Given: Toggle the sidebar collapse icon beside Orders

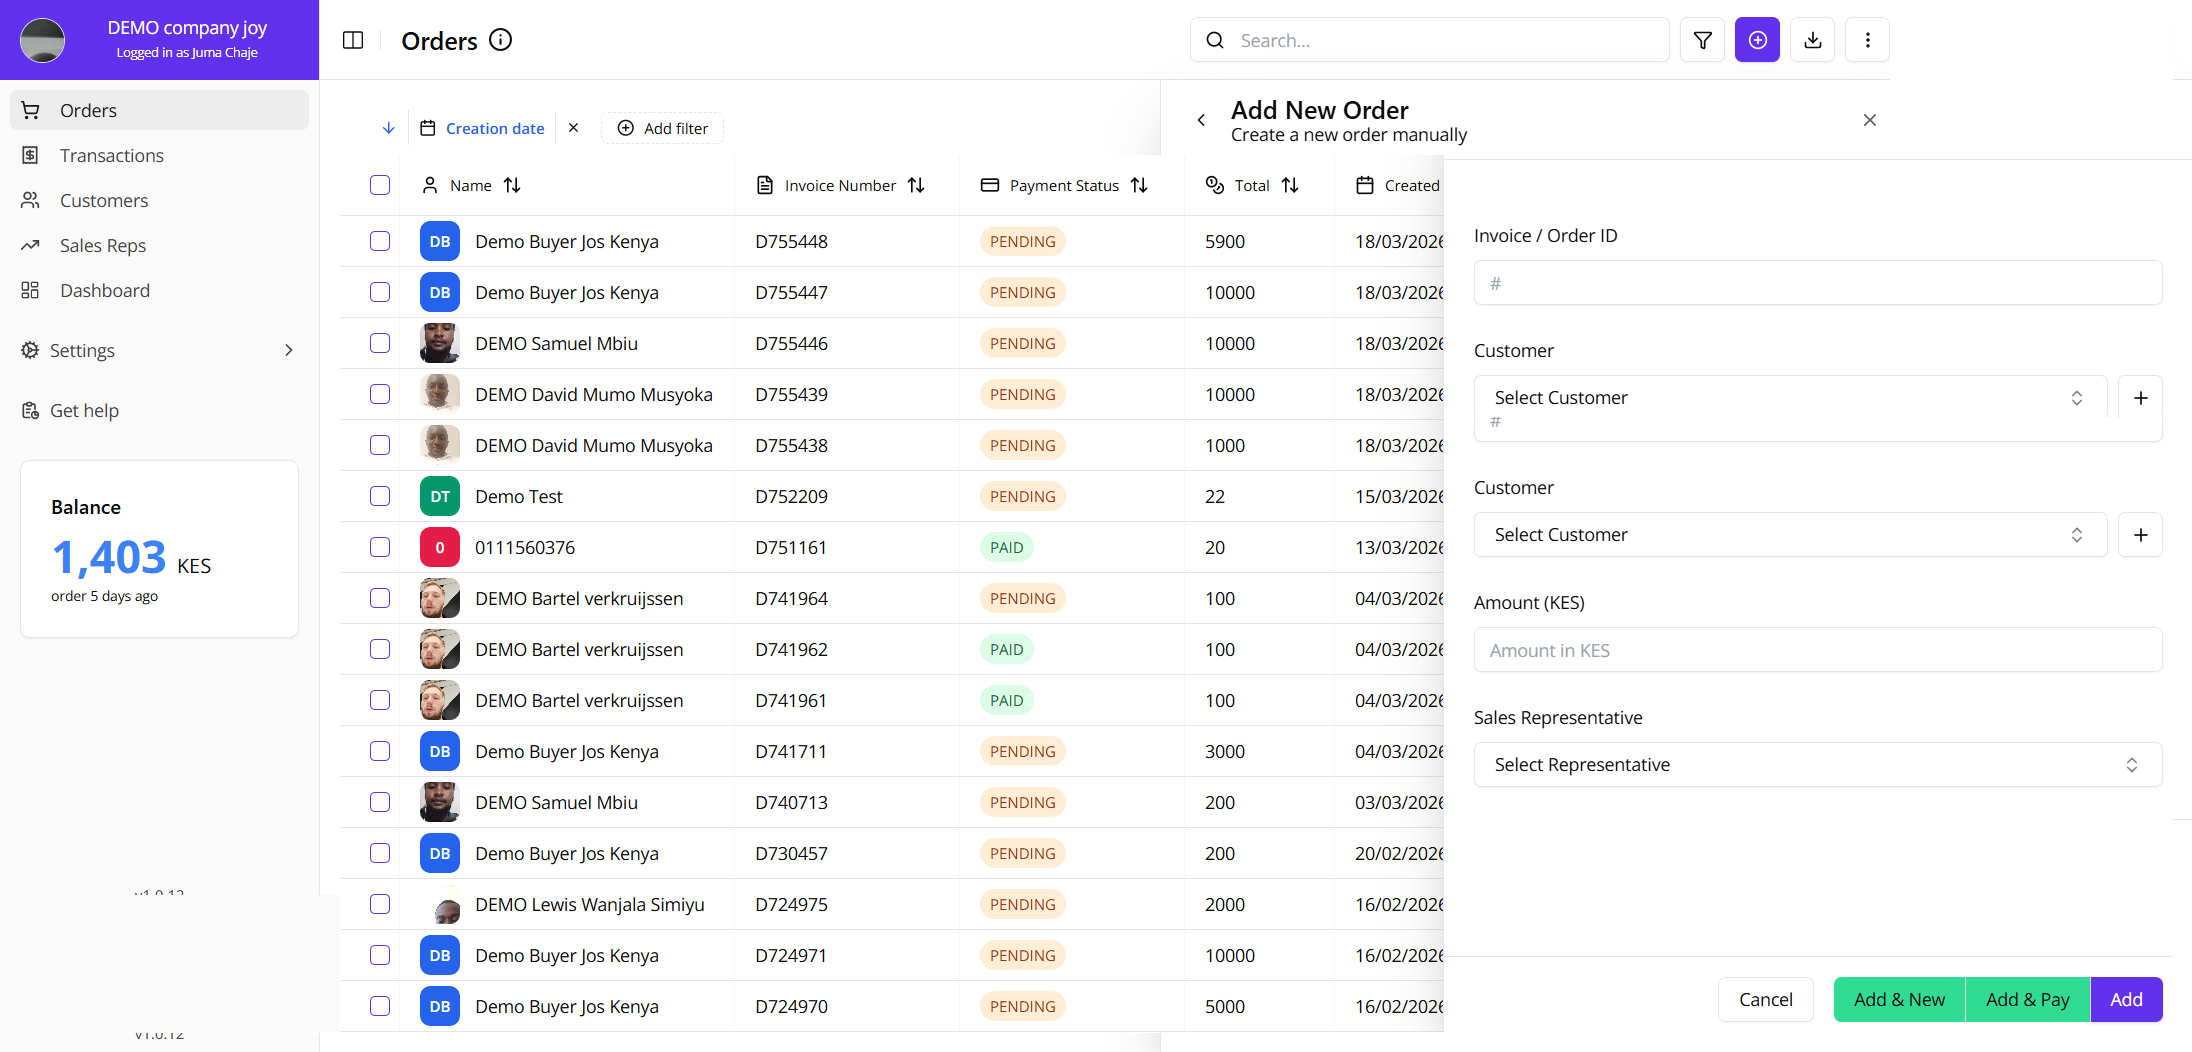Looking at the screenshot, I should [353, 39].
